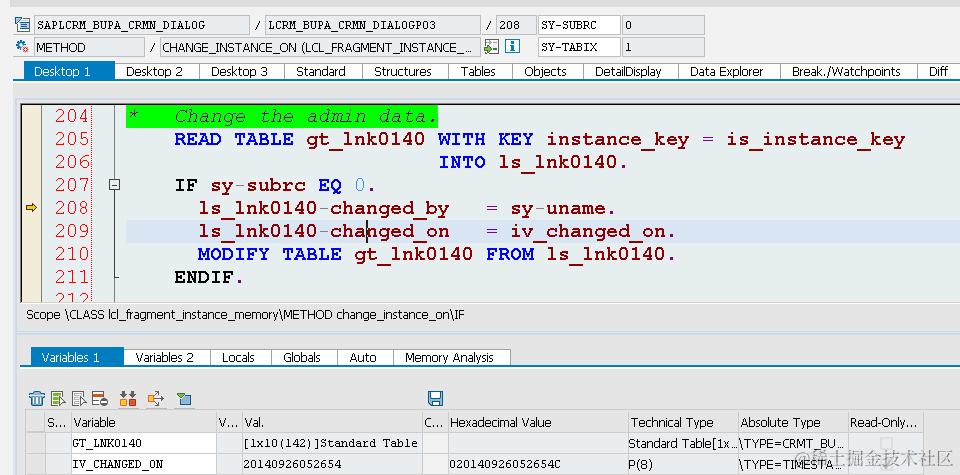
Task: Click the MODIFY TABLE statement on line 210
Action: click(436, 254)
